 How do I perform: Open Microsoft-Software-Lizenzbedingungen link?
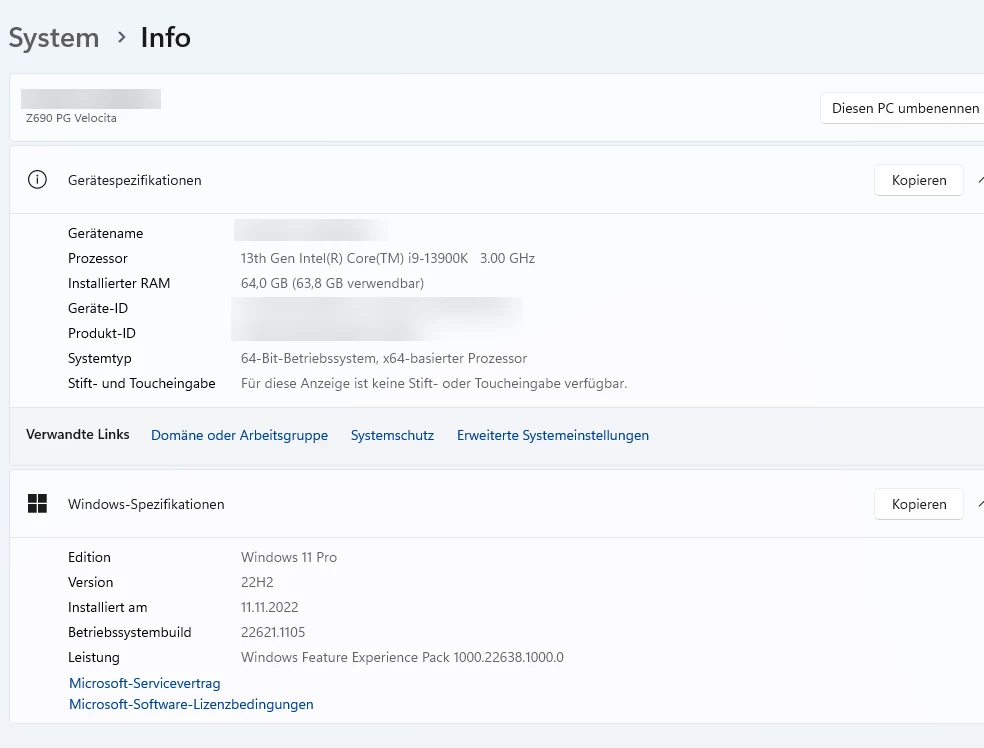click(x=191, y=704)
